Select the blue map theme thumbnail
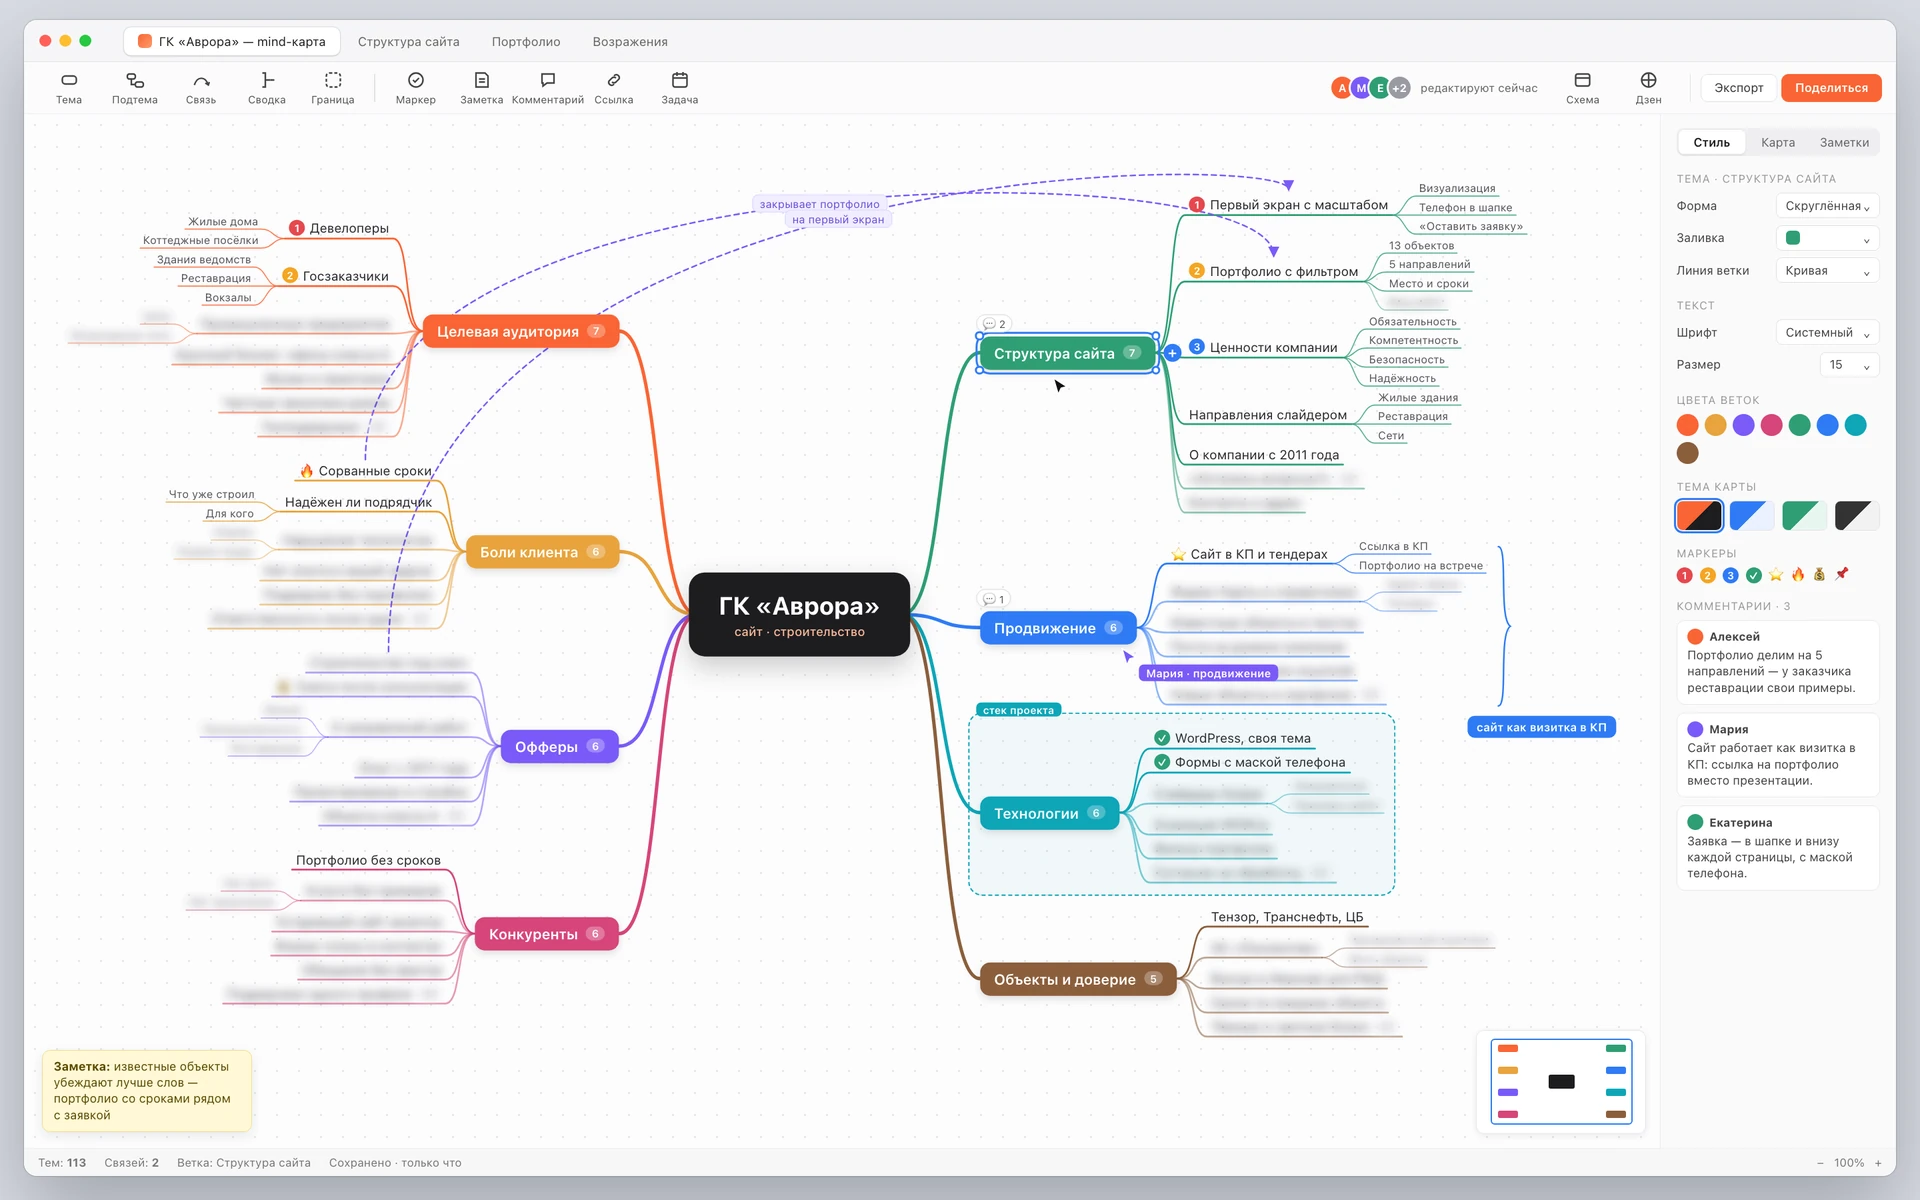This screenshot has height=1200, width=1920. pyautogui.click(x=1752, y=516)
